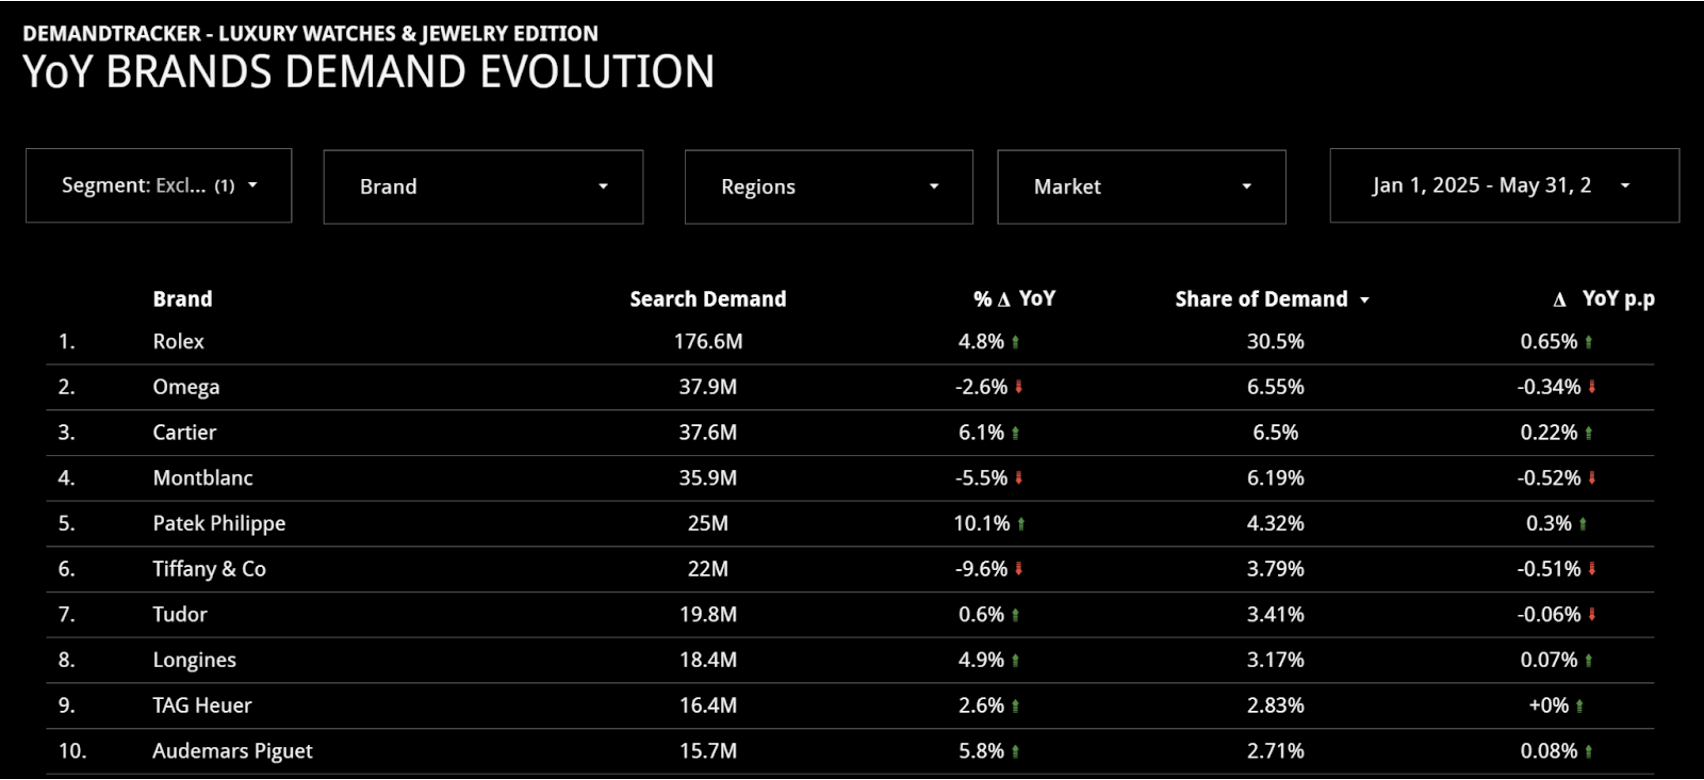Screen dimensions: 1704x780
Task: Click TAG Heuer's green up arrow for YoY p.p
Action: tap(1580, 706)
